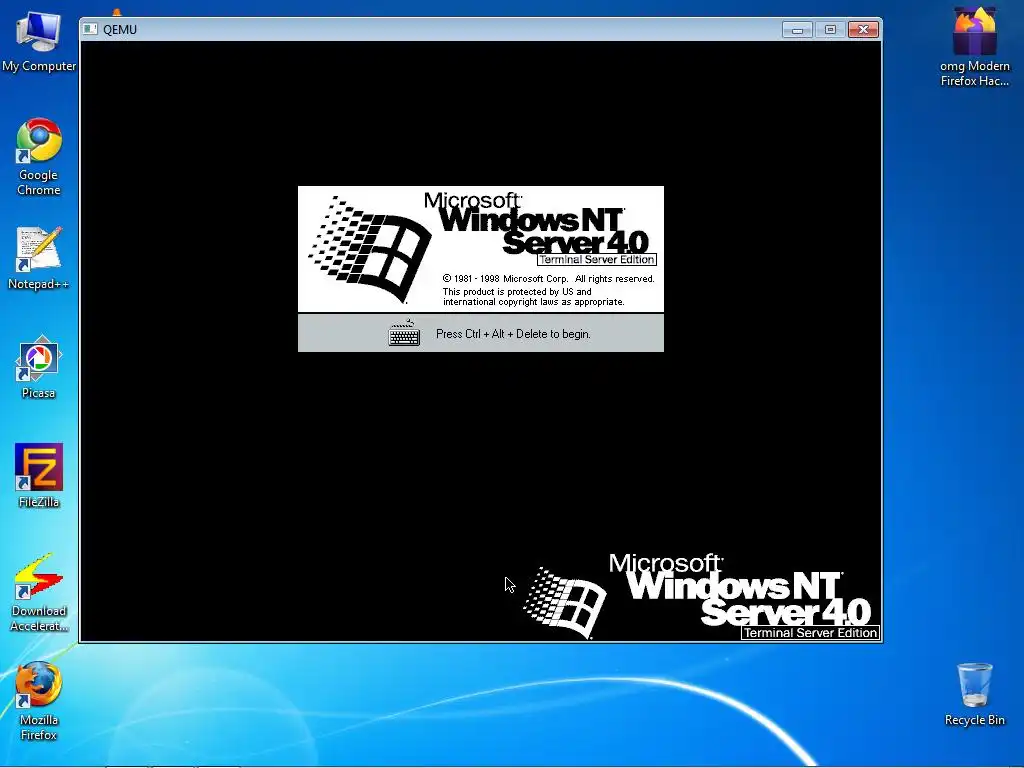The image size is (1024, 768).
Task: Close the QEMU window
Action: [x=863, y=29]
